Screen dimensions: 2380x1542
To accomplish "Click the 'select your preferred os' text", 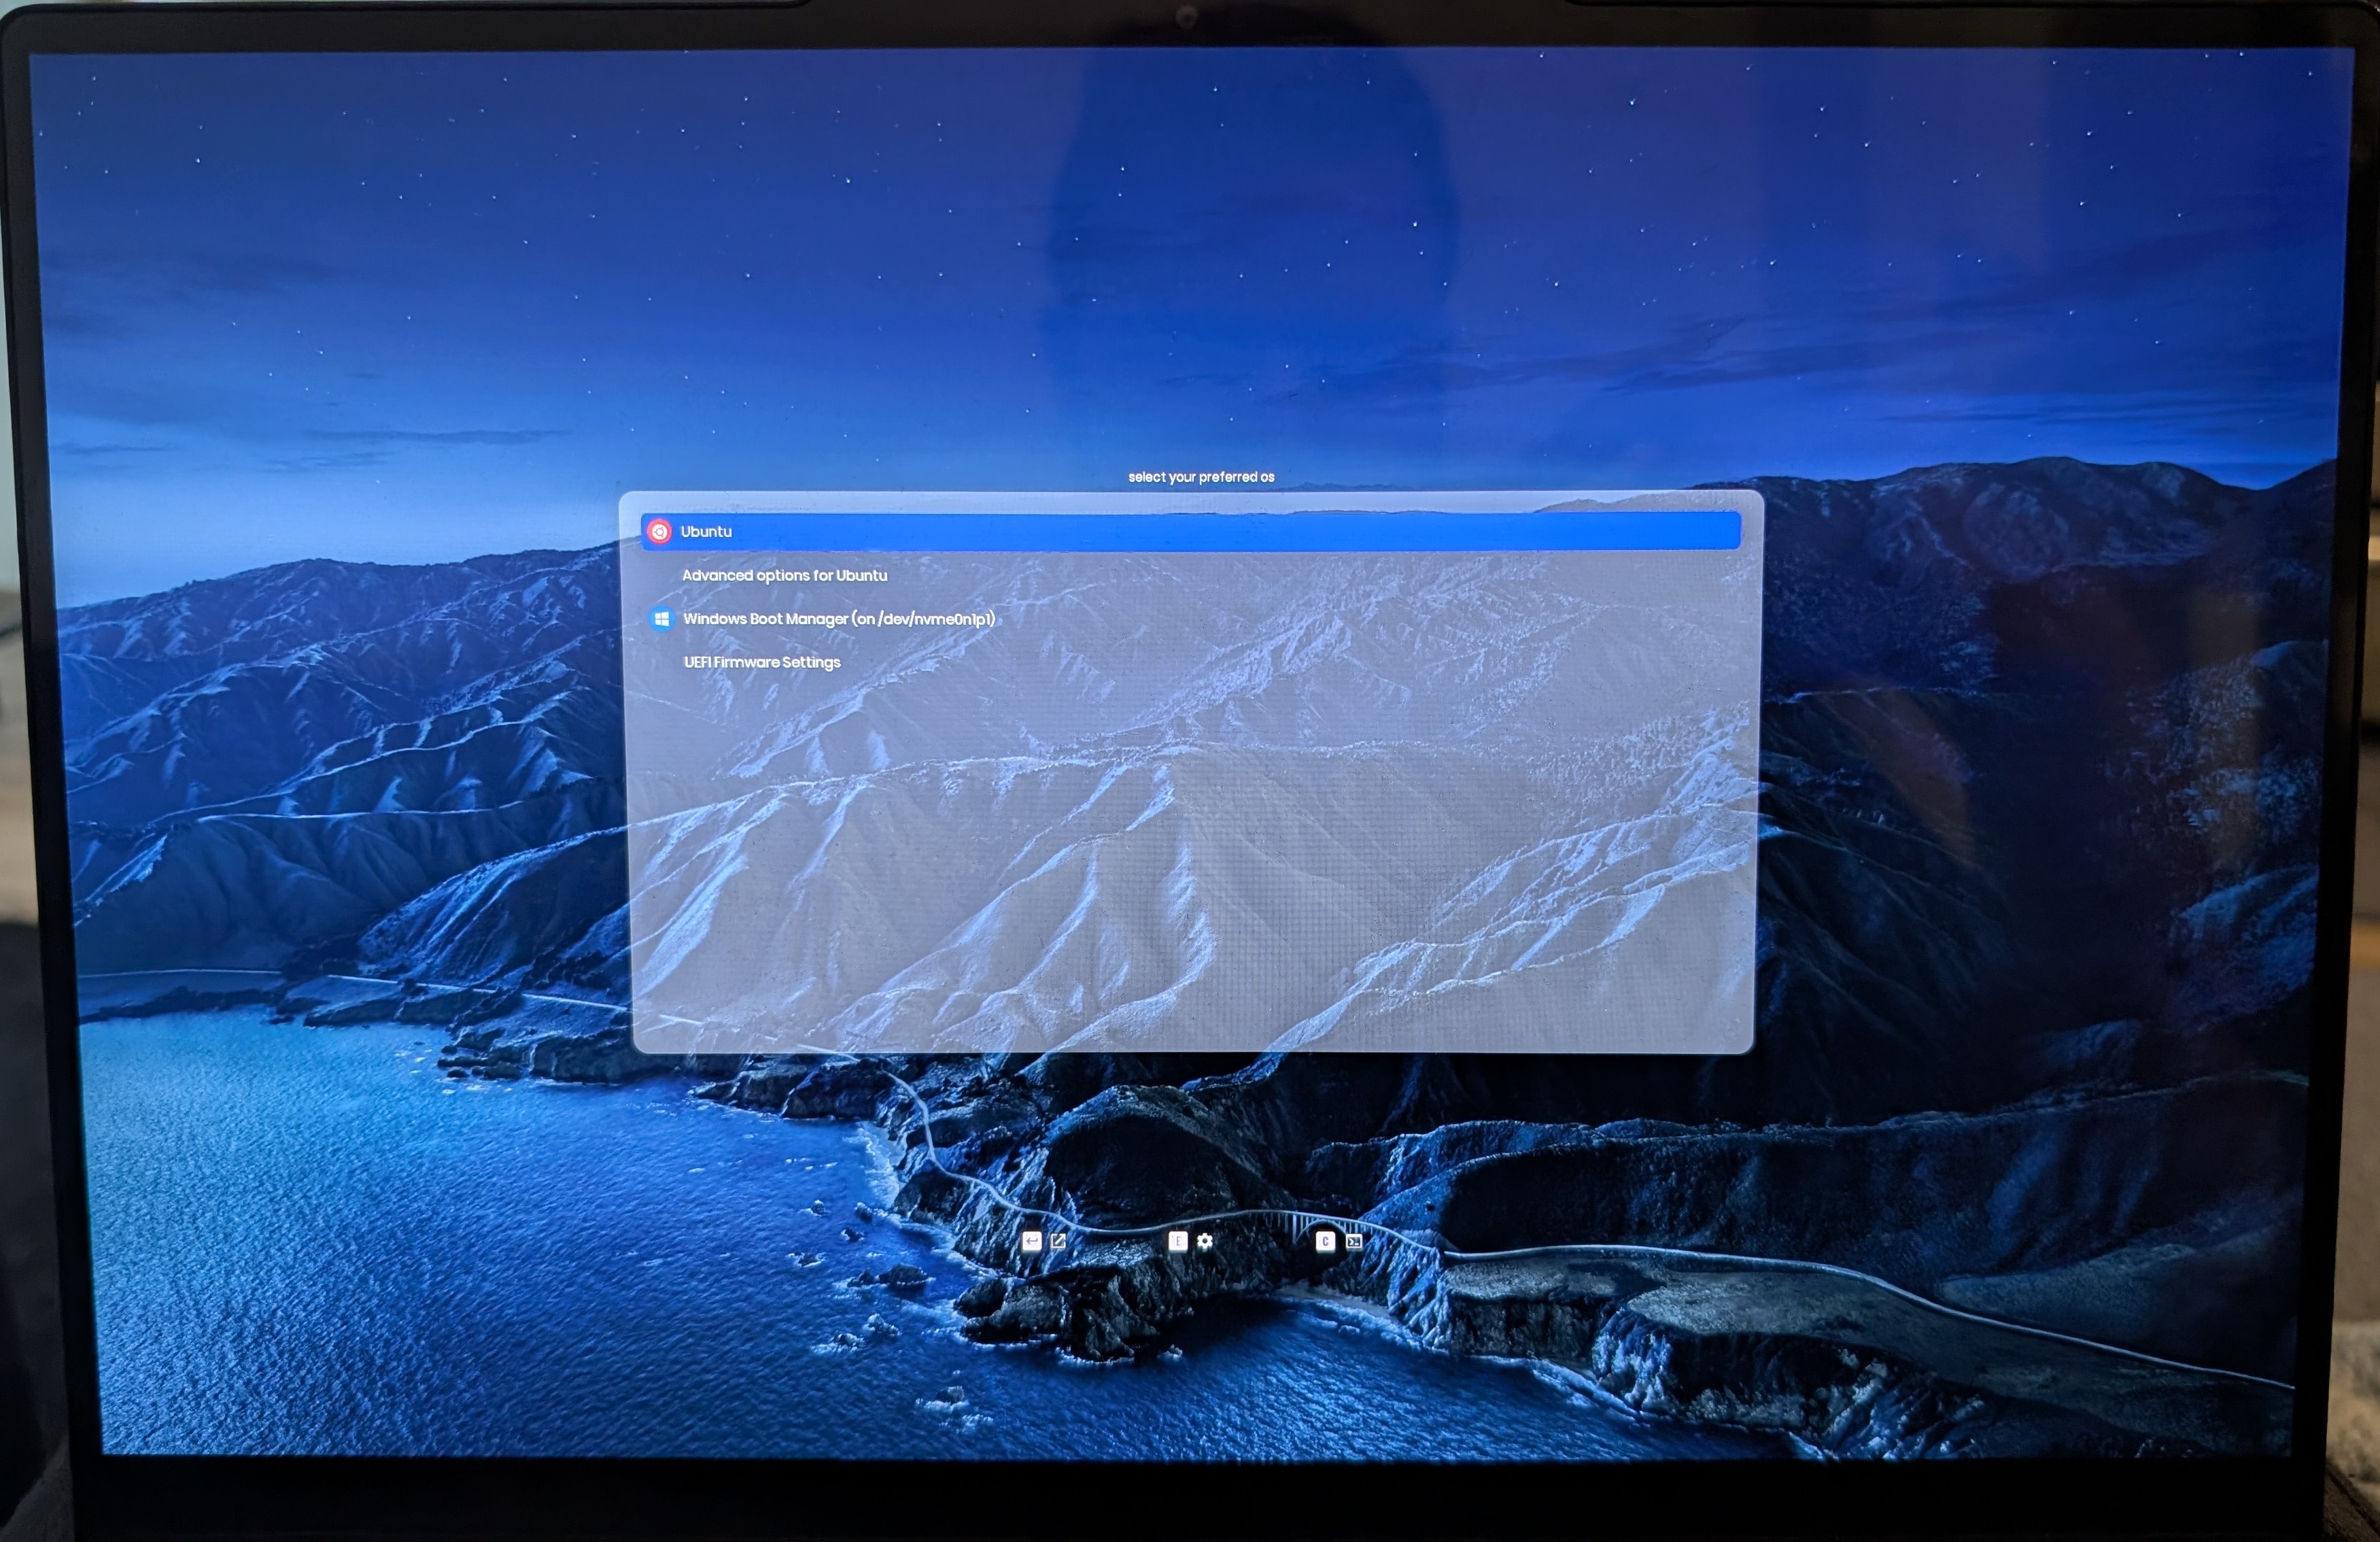I will click(1201, 477).
